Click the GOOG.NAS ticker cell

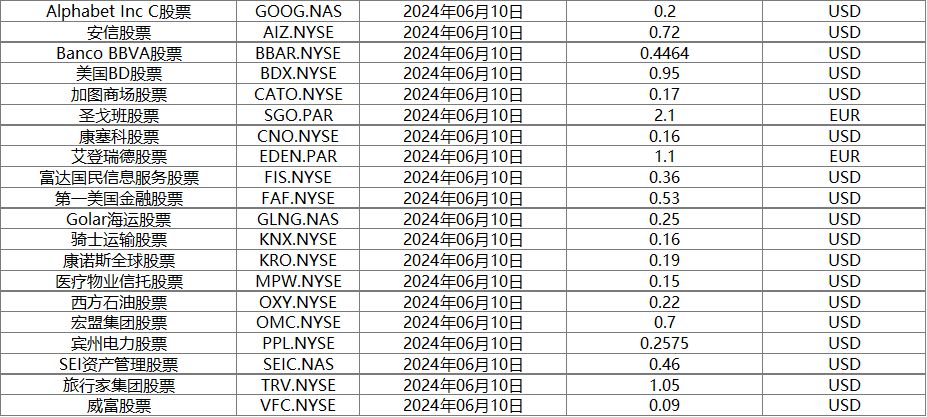(x=299, y=11)
